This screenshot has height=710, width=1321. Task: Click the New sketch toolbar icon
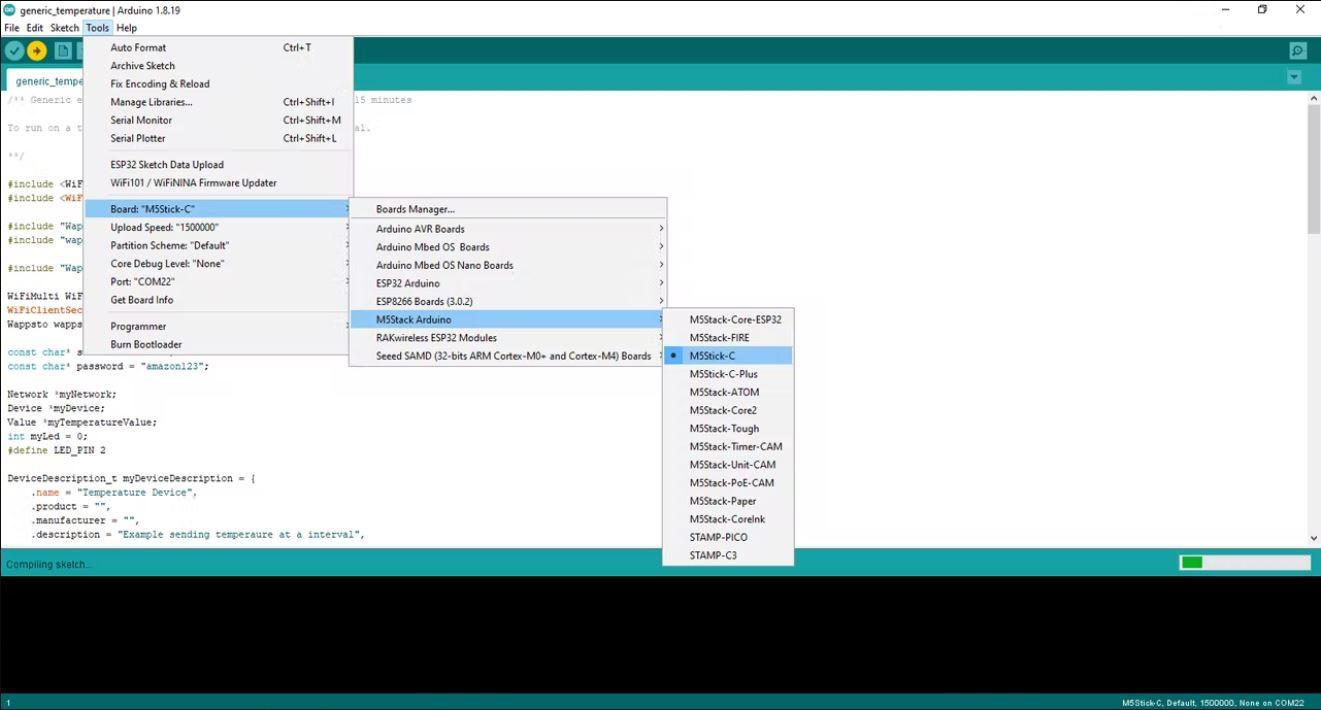click(63, 51)
